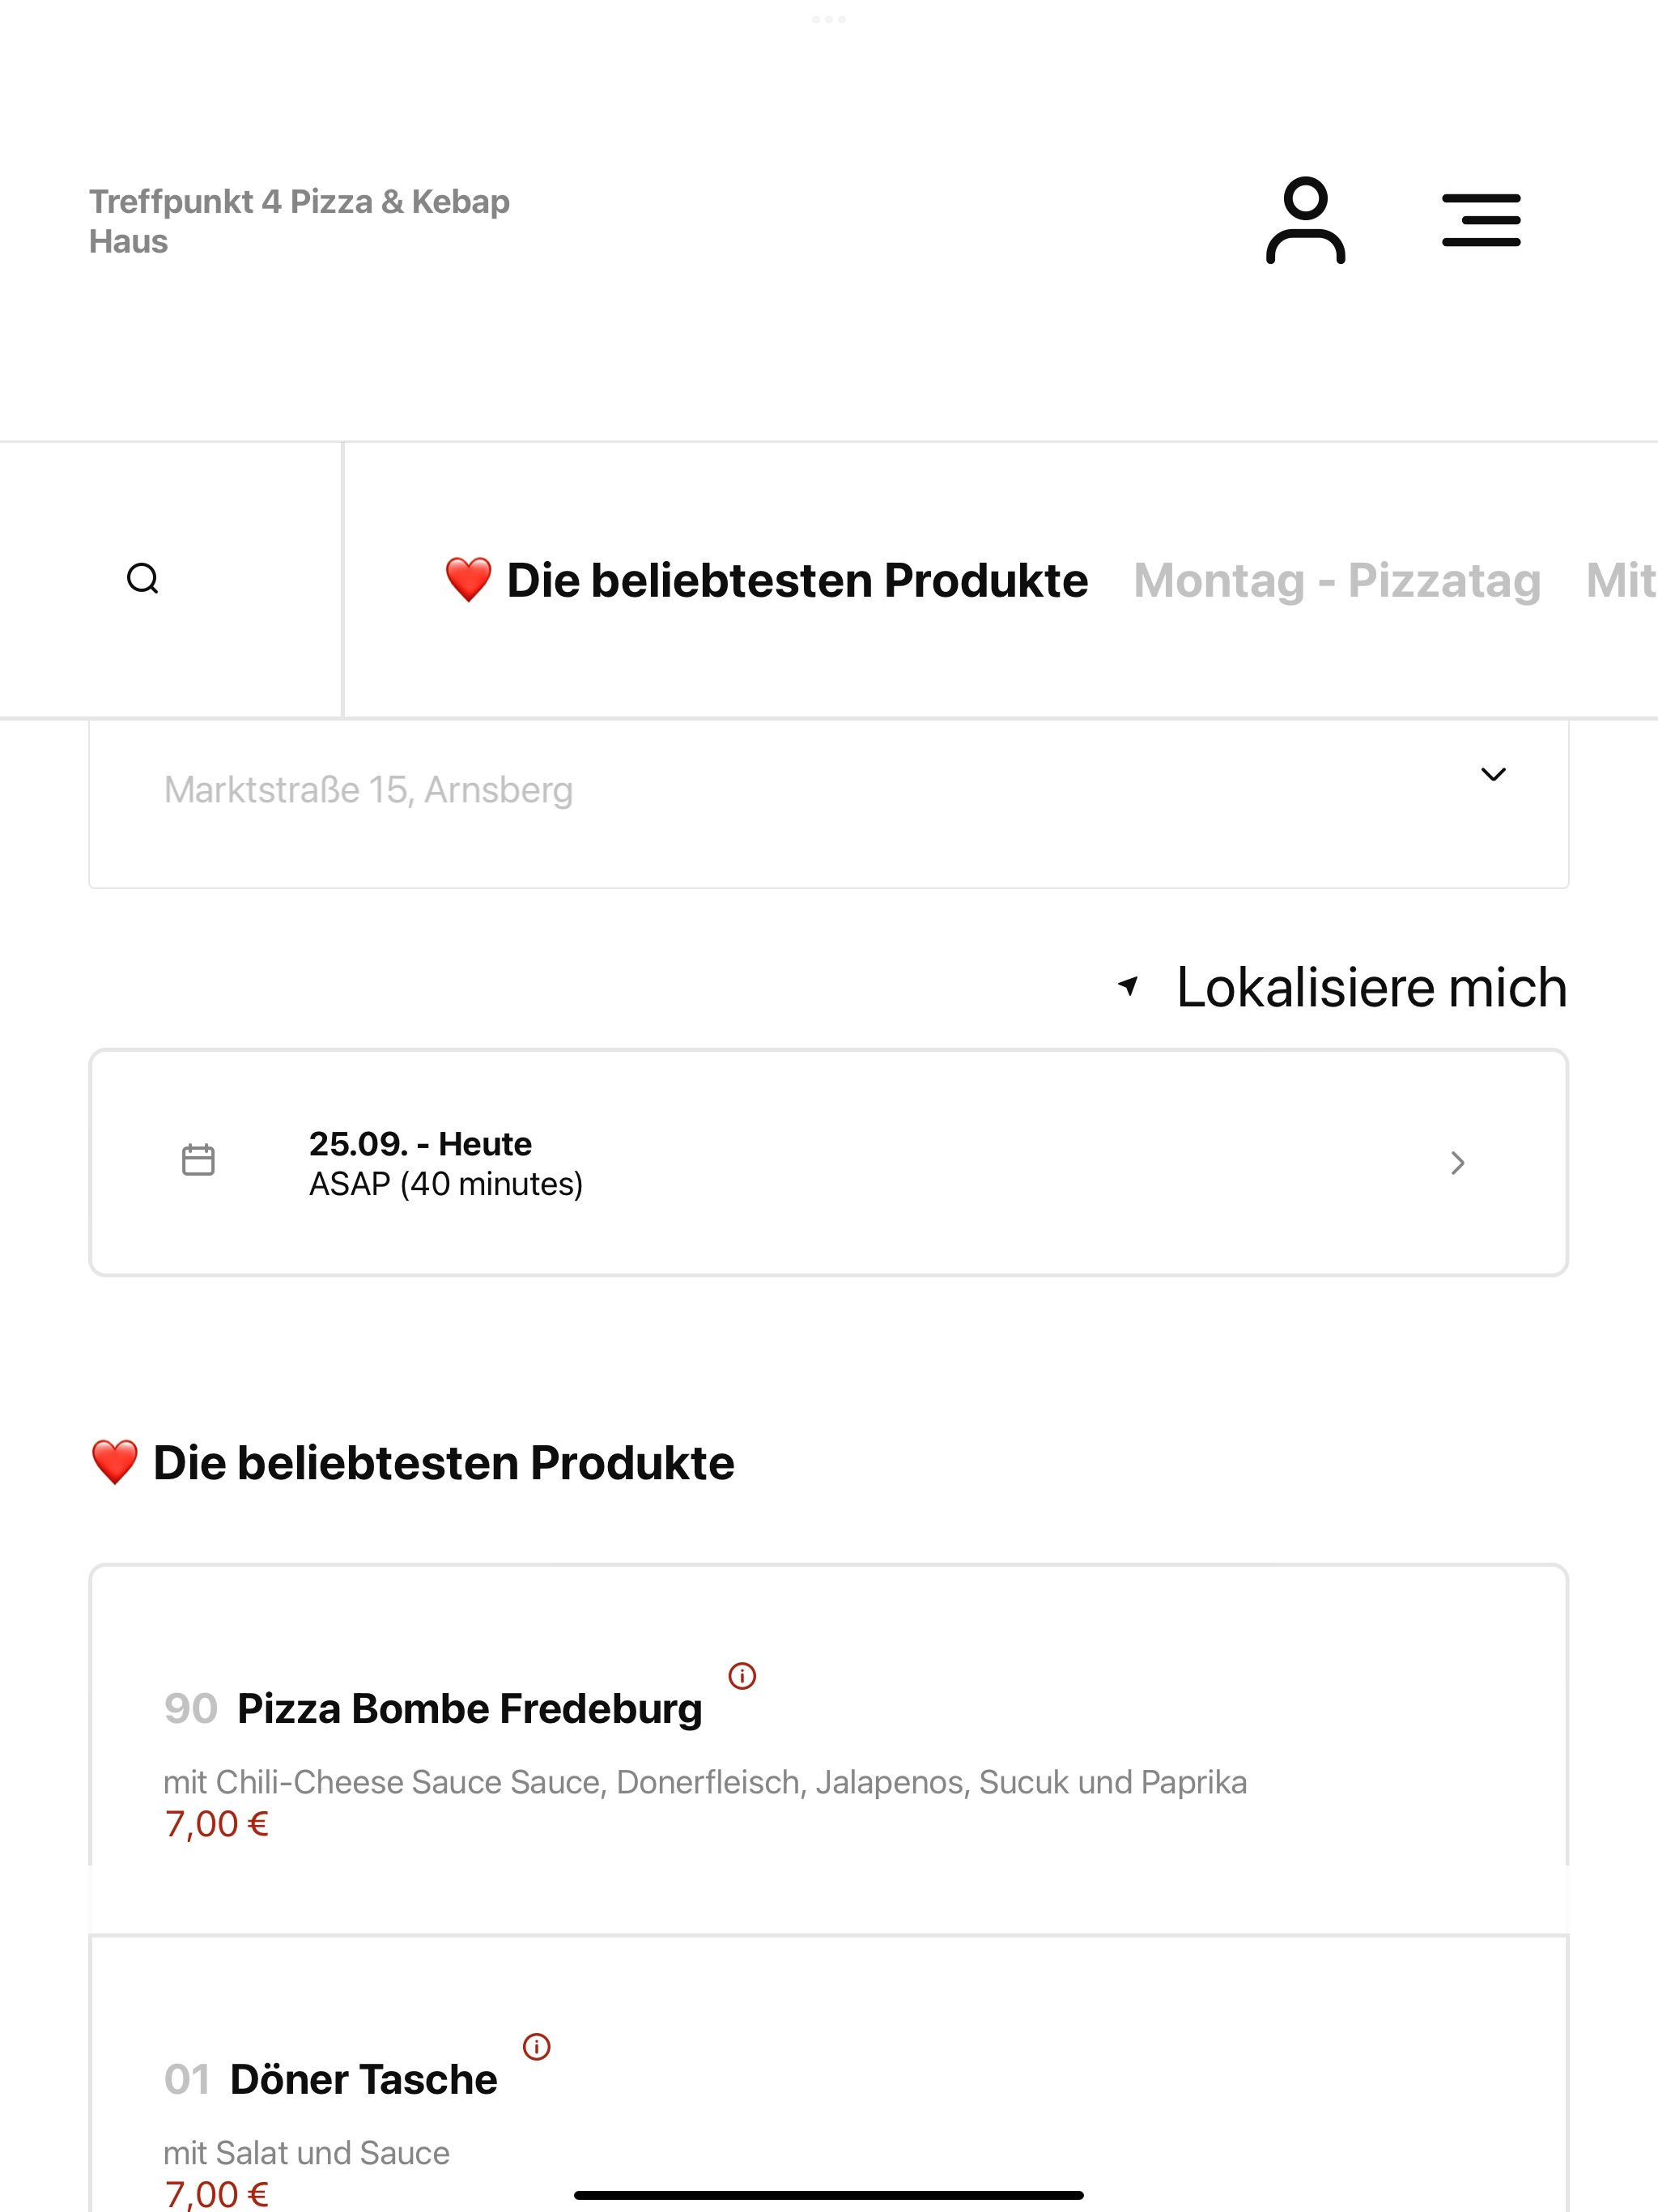Open the Marktstraße 15, Arnsberg address field
This screenshot has width=1658, height=2212.
click(x=828, y=803)
